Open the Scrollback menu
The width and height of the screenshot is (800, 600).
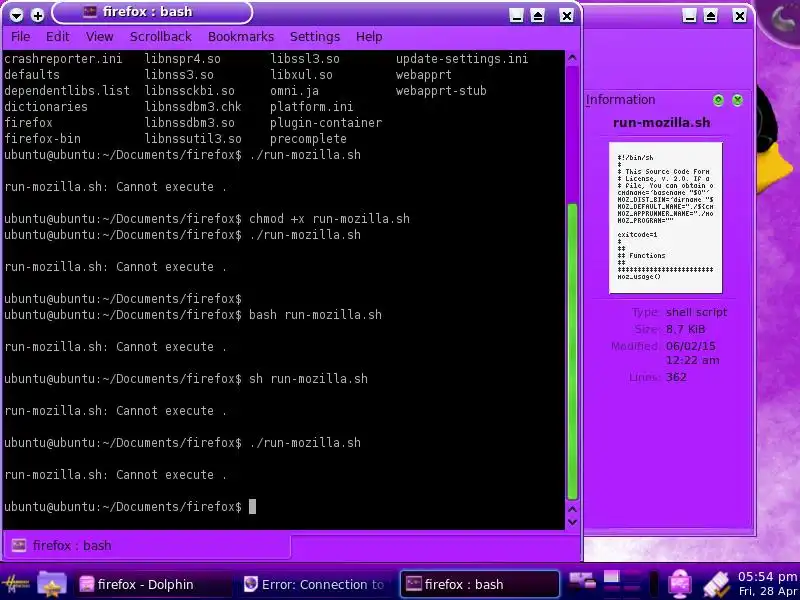pyautogui.click(x=161, y=37)
